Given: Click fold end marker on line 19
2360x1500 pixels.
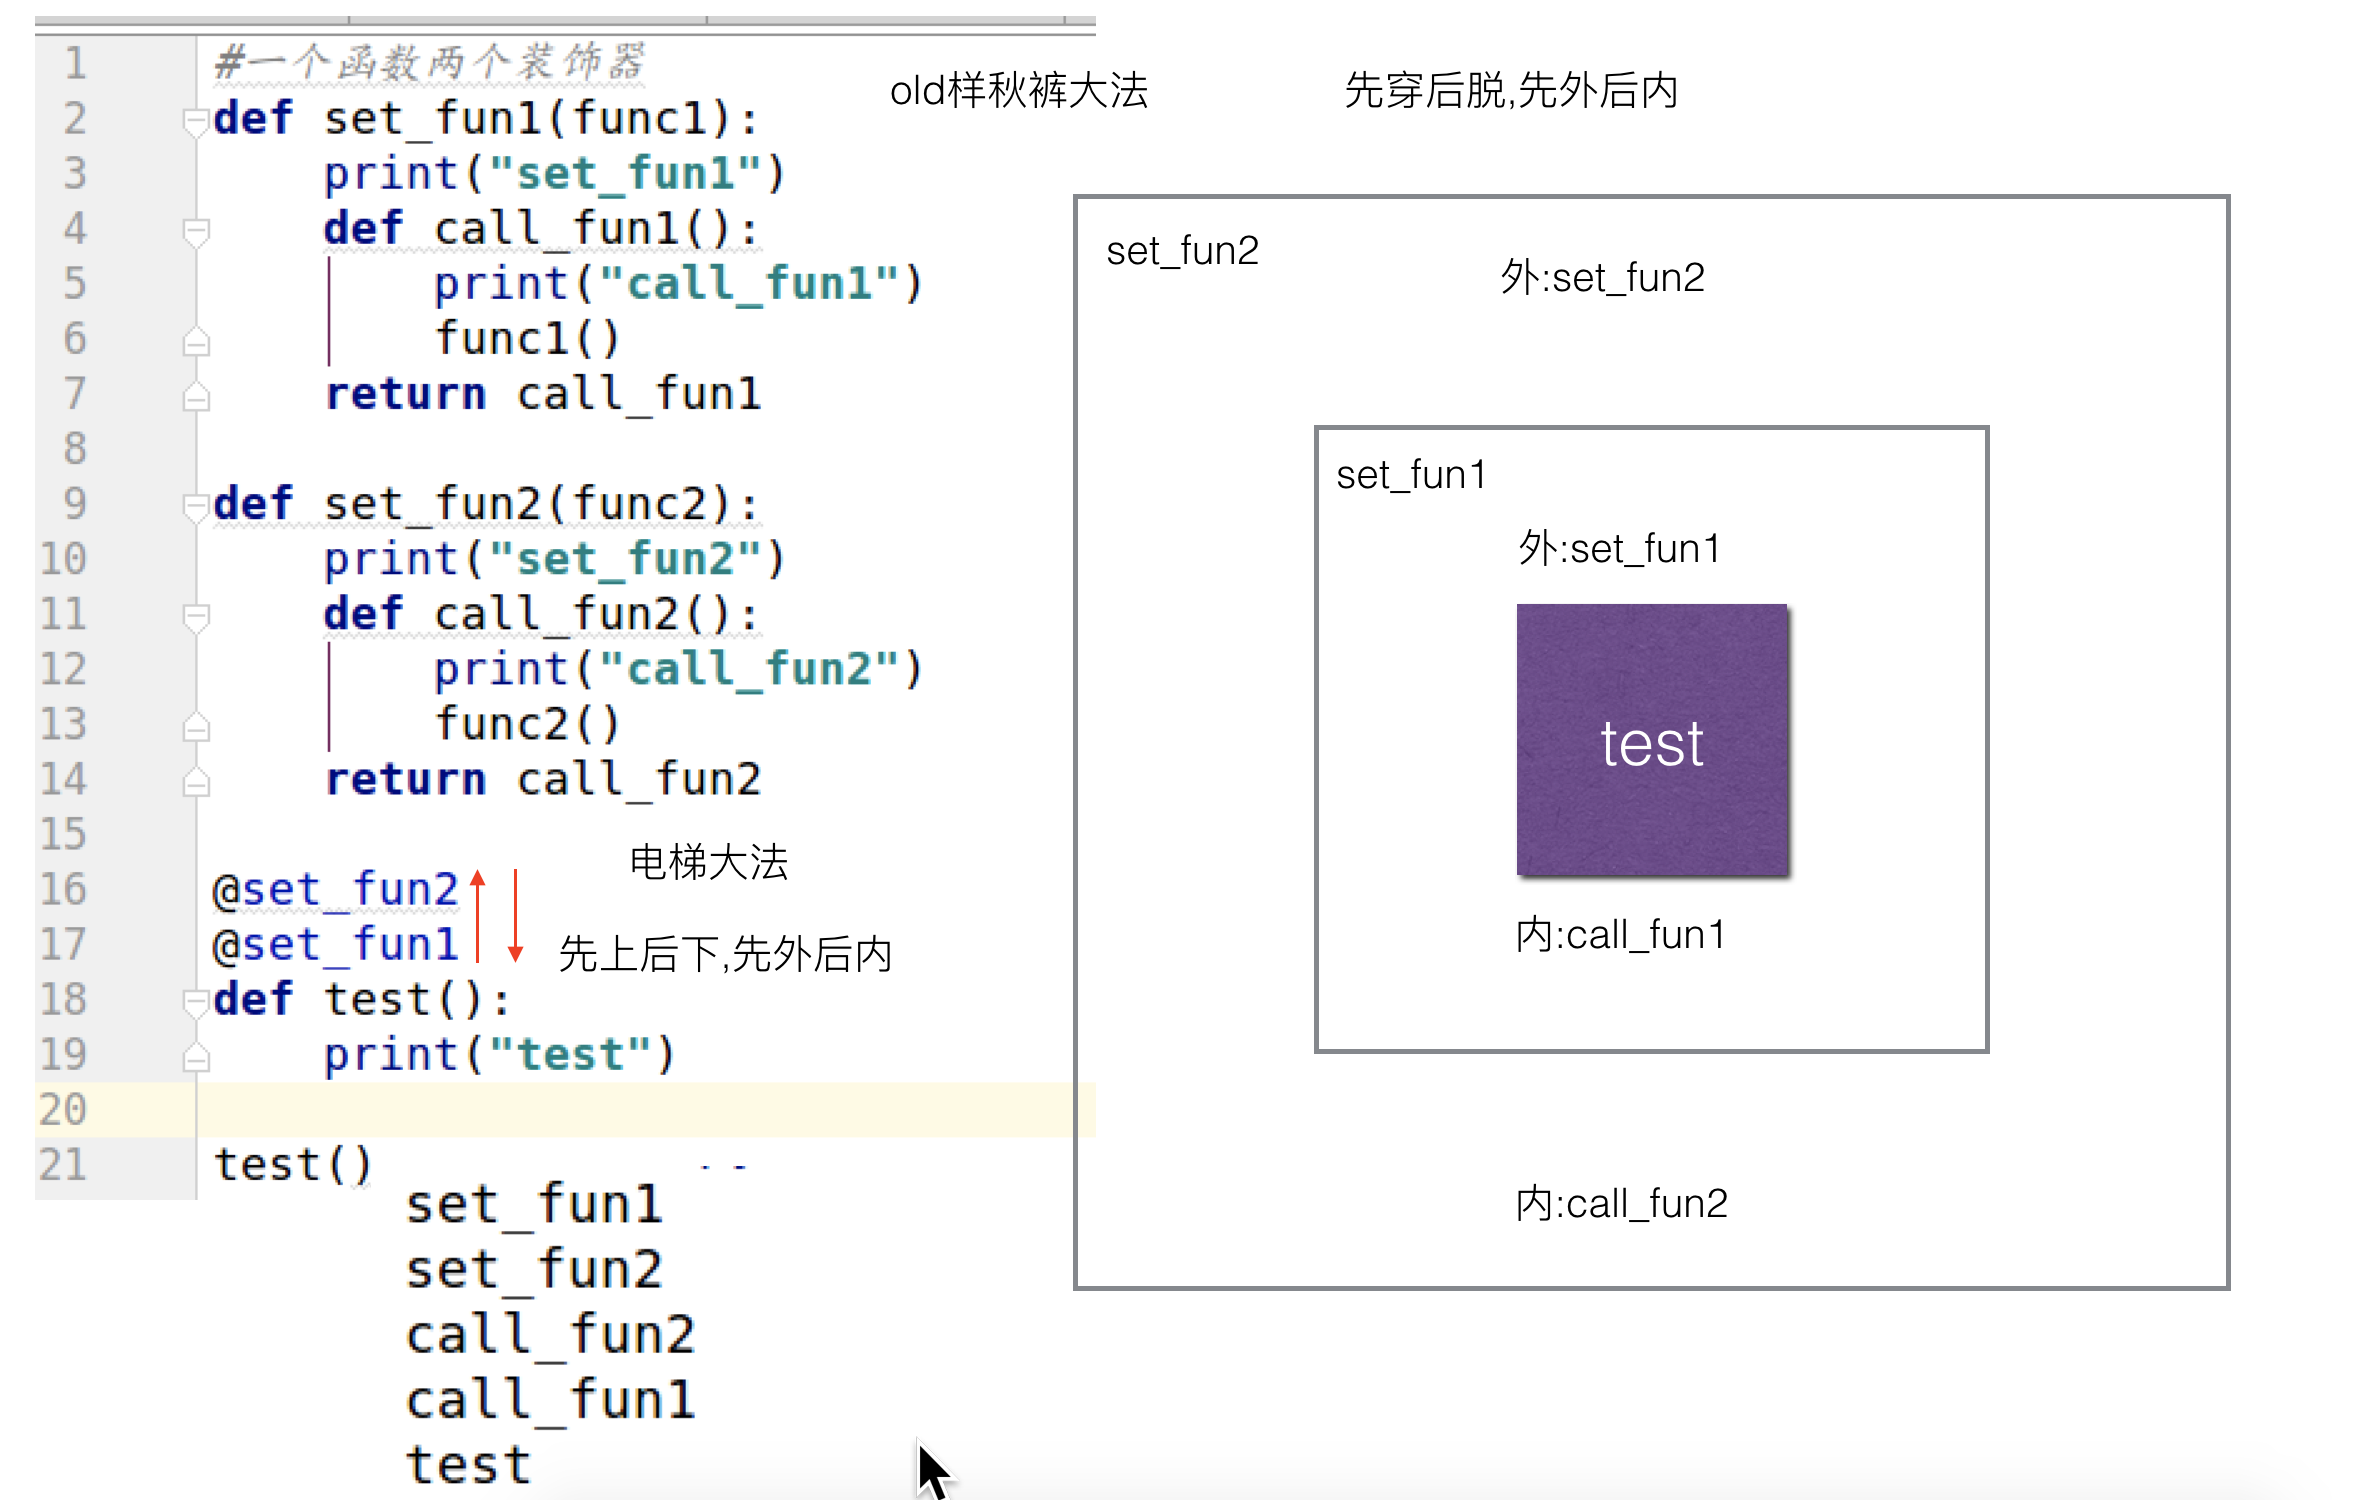Looking at the screenshot, I should (196, 1057).
